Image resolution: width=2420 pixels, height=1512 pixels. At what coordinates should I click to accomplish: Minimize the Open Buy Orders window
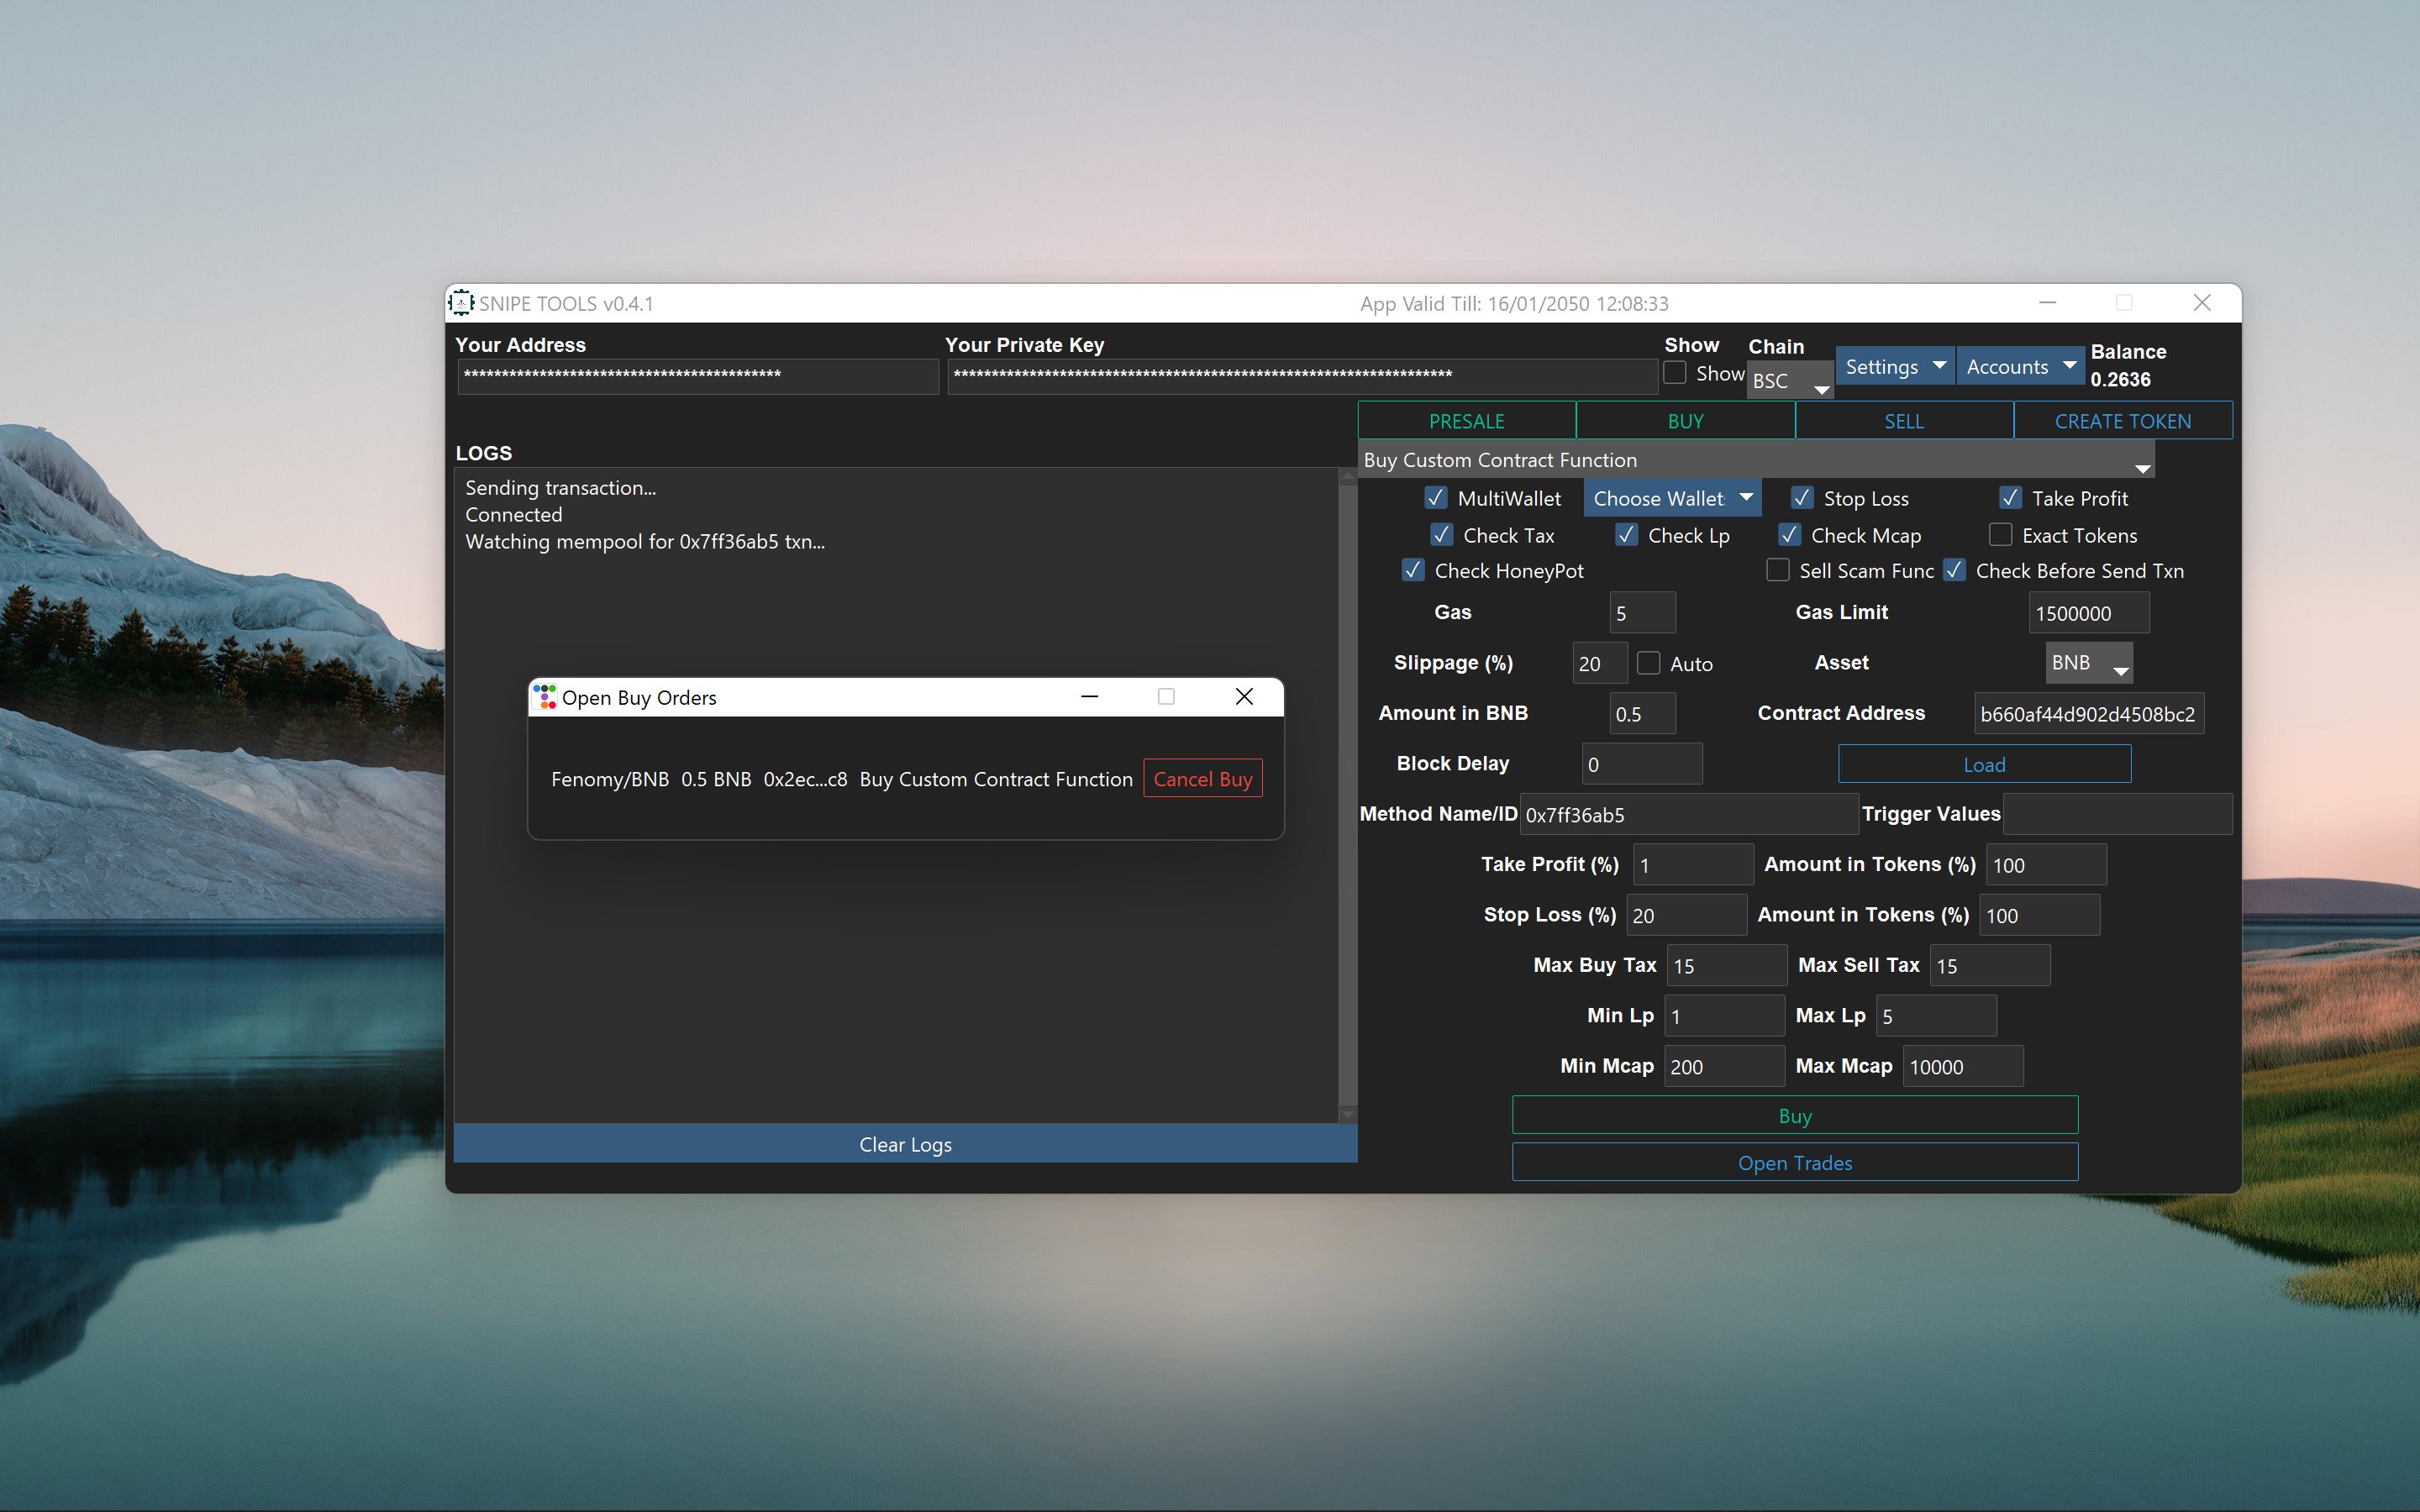coord(1090,697)
